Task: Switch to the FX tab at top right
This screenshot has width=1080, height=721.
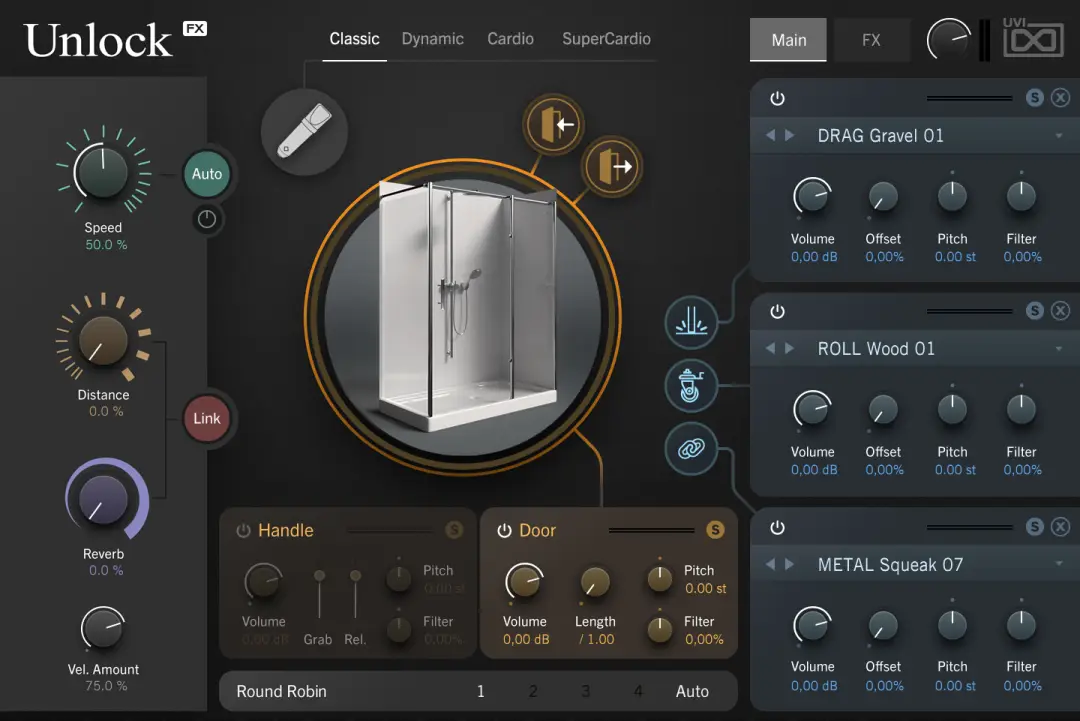Action: (871, 40)
